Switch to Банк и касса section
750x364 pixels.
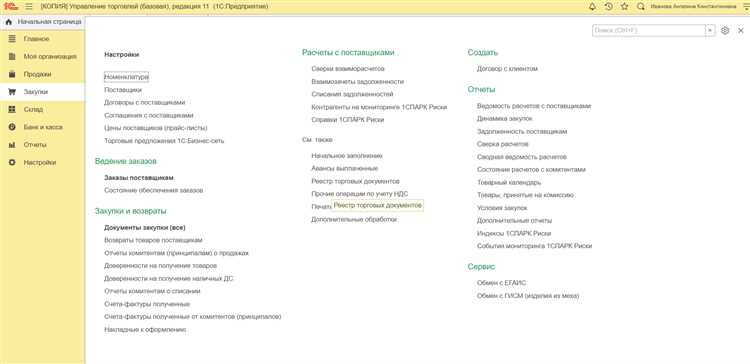point(43,127)
